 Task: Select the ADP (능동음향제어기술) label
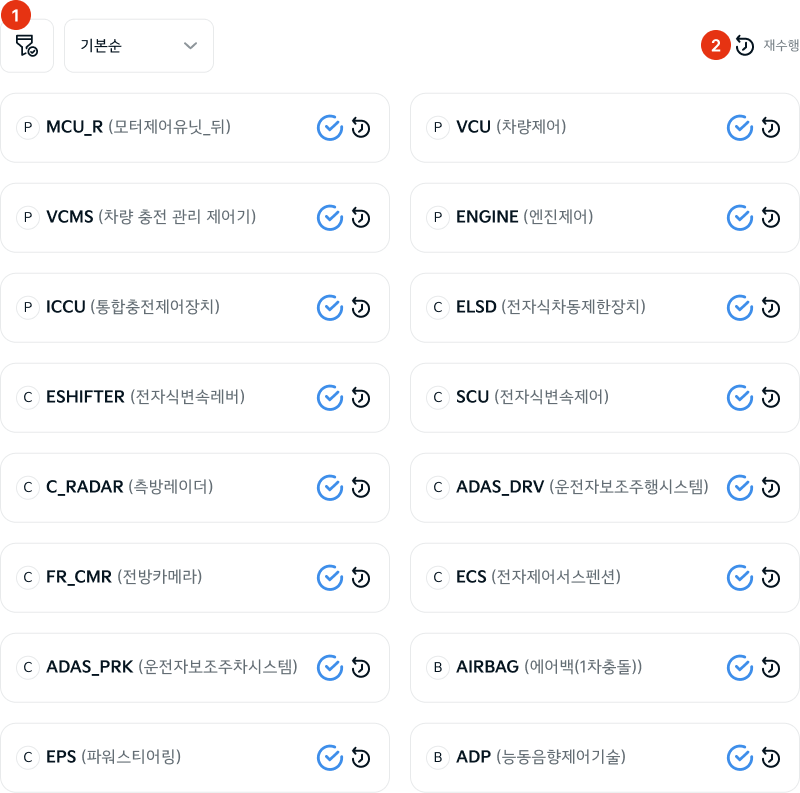pos(541,757)
